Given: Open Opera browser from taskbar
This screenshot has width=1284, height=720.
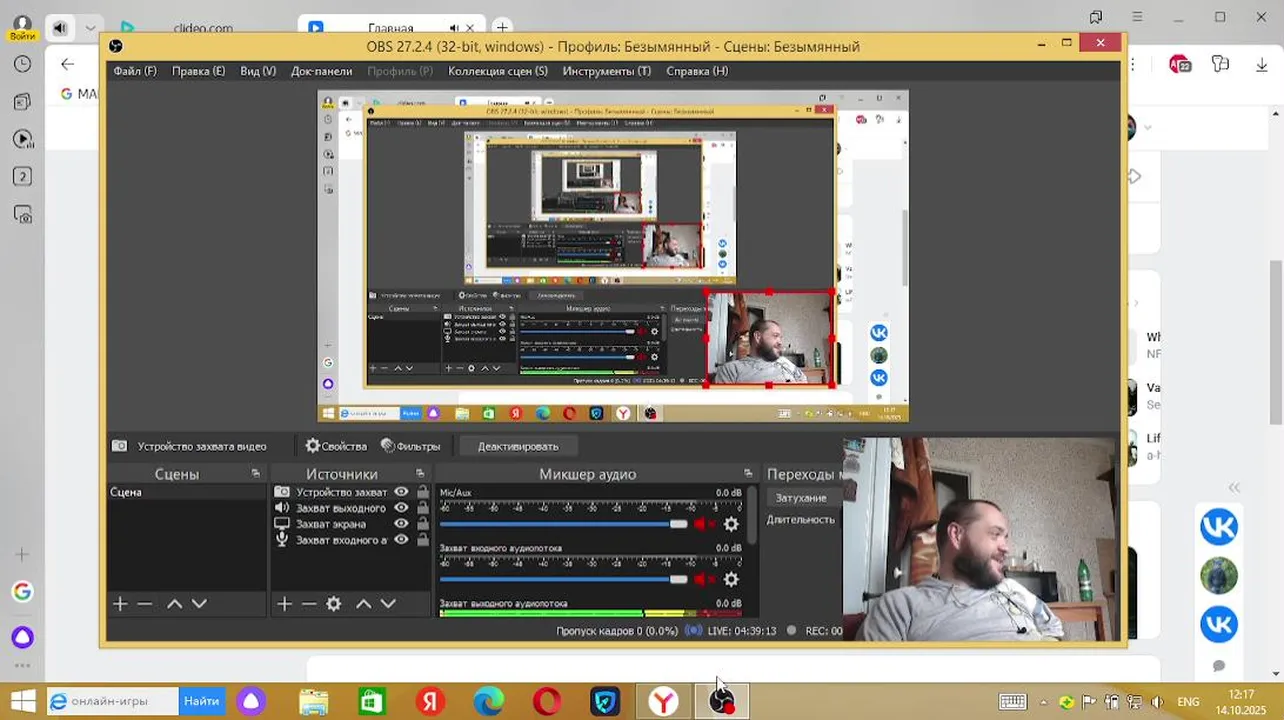Looking at the screenshot, I should [546, 701].
